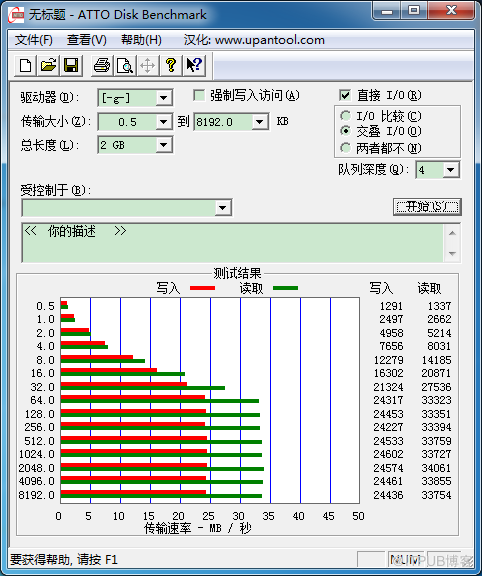Select the 两者都不 radio button
This screenshot has width=482, height=576.
tap(345, 148)
